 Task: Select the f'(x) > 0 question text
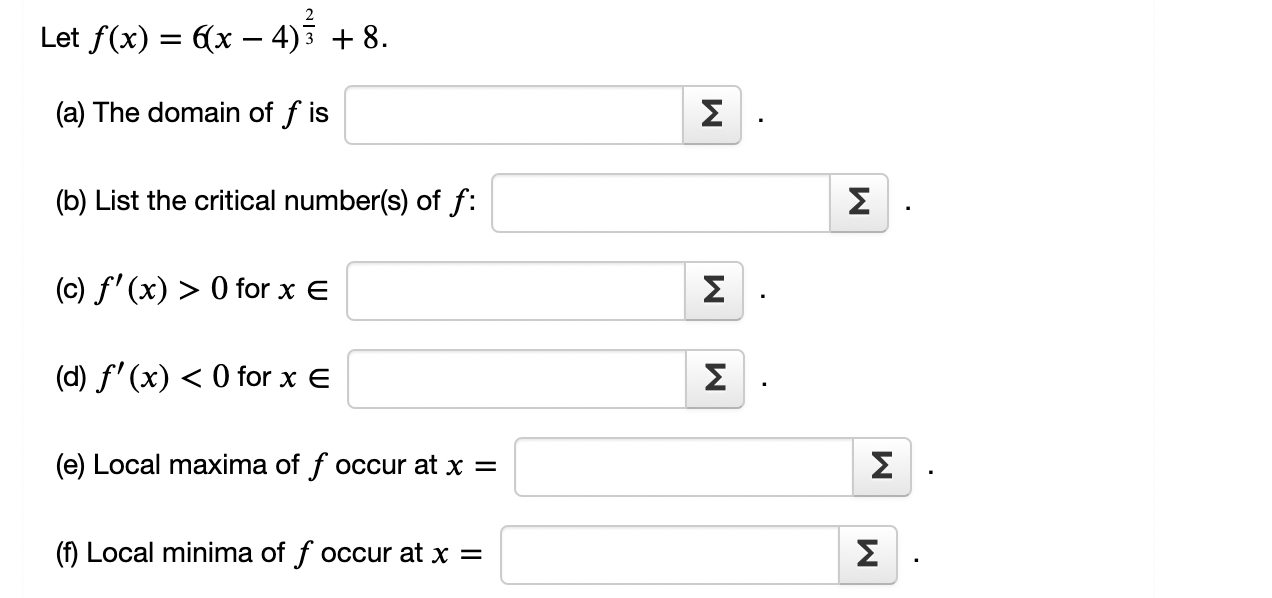pyautogui.click(x=190, y=289)
